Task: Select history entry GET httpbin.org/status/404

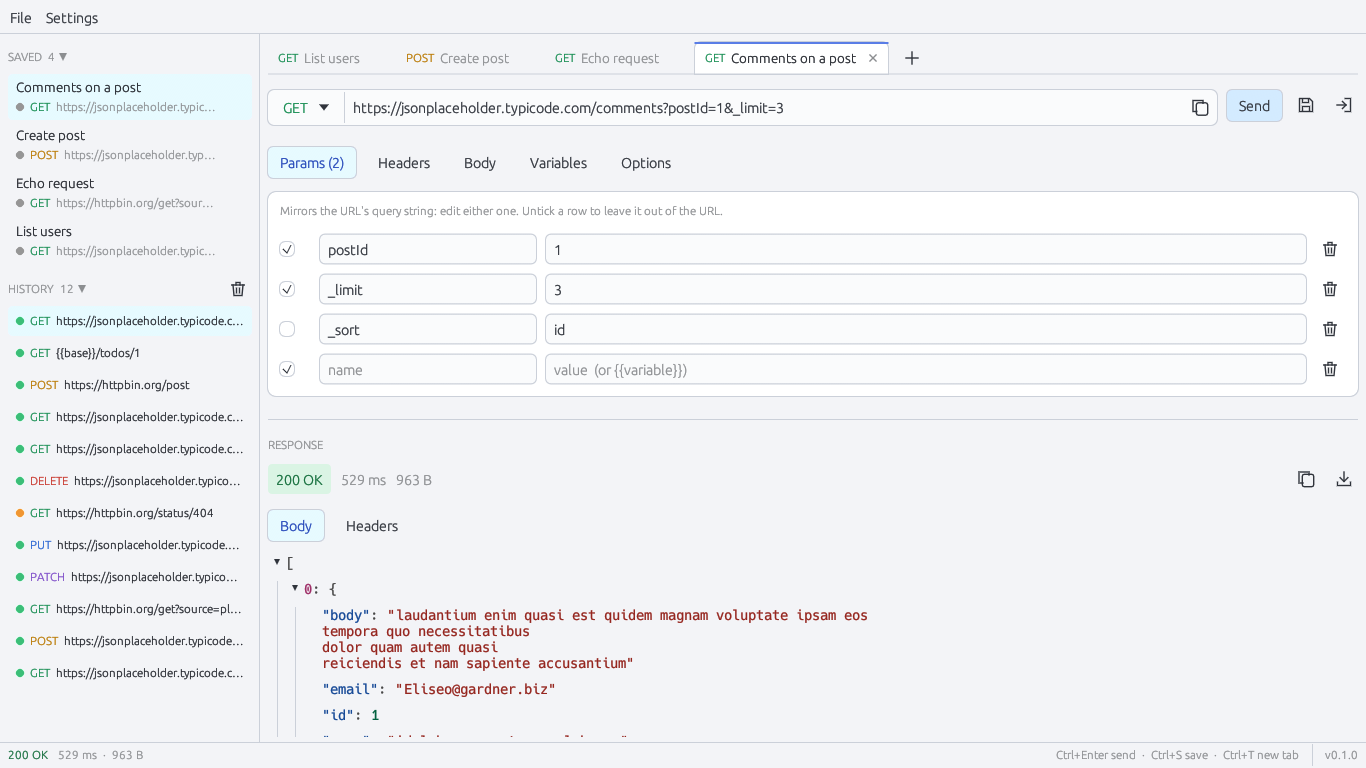Action: 130,513
